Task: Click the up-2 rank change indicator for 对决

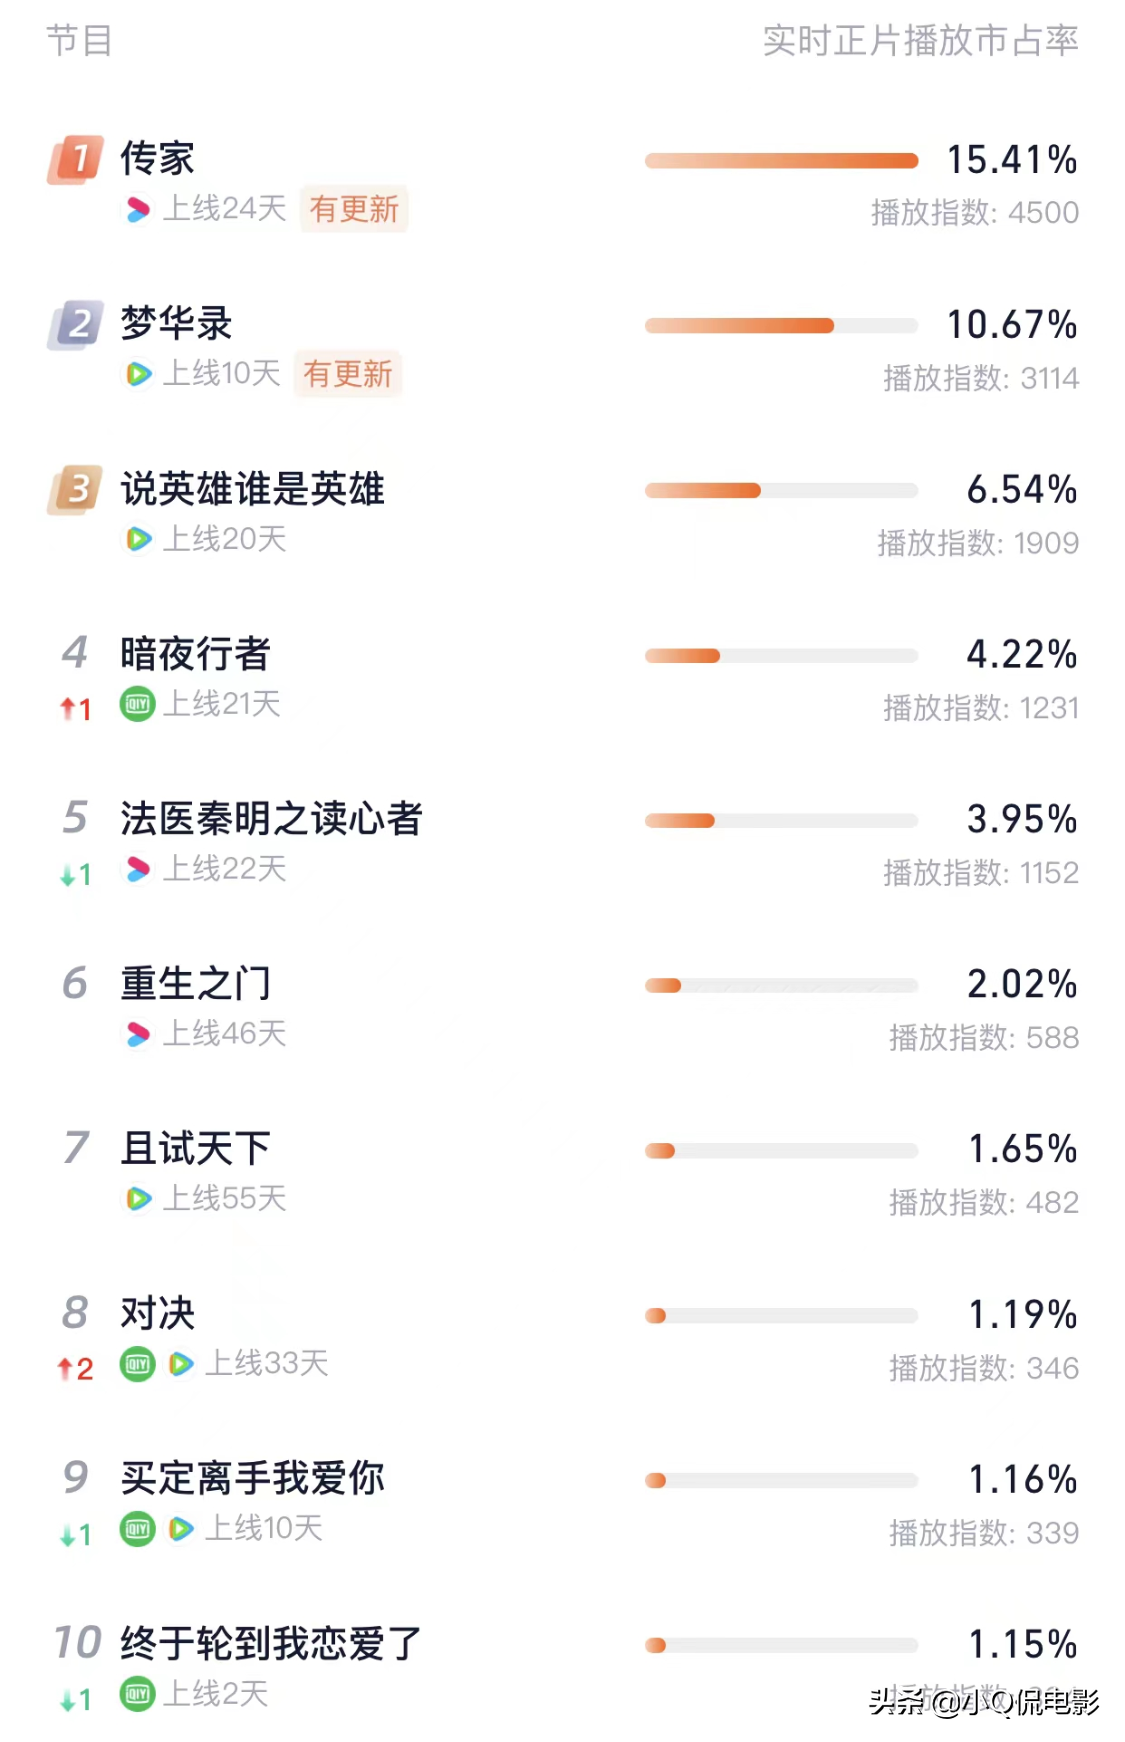Action: (x=76, y=1369)
